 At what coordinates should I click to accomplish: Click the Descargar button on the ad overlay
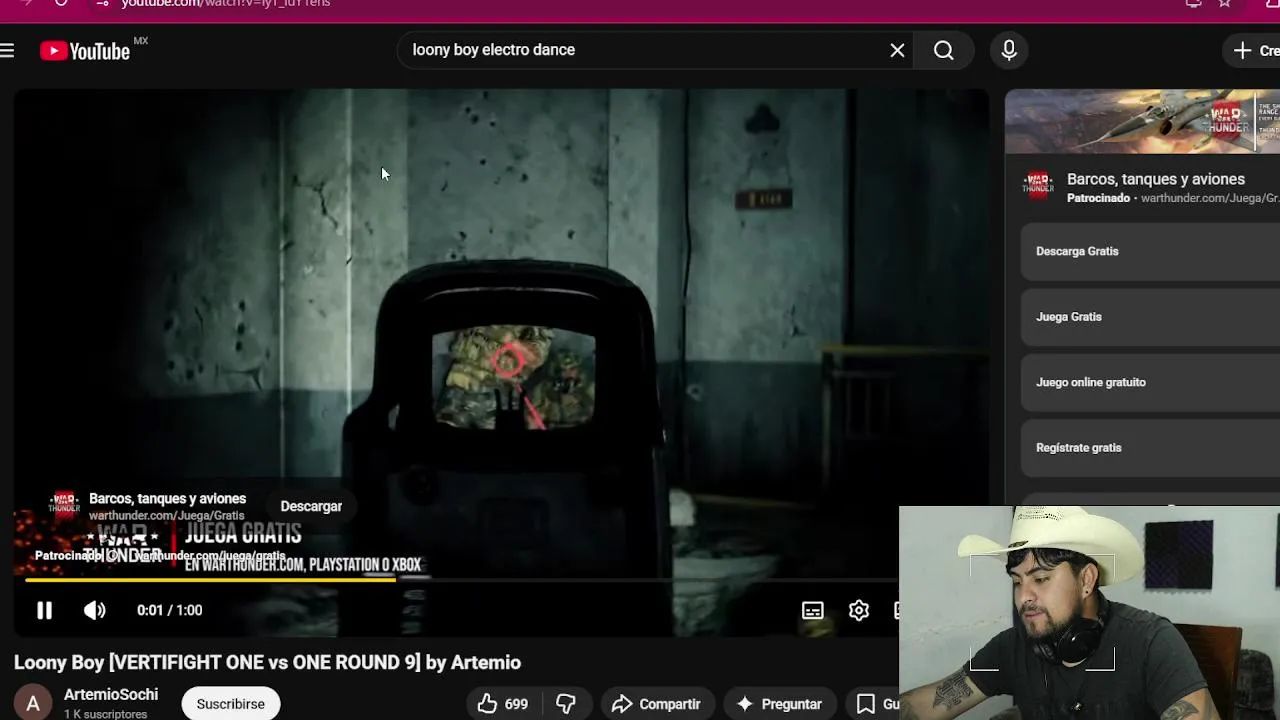(x=311, y=506)
